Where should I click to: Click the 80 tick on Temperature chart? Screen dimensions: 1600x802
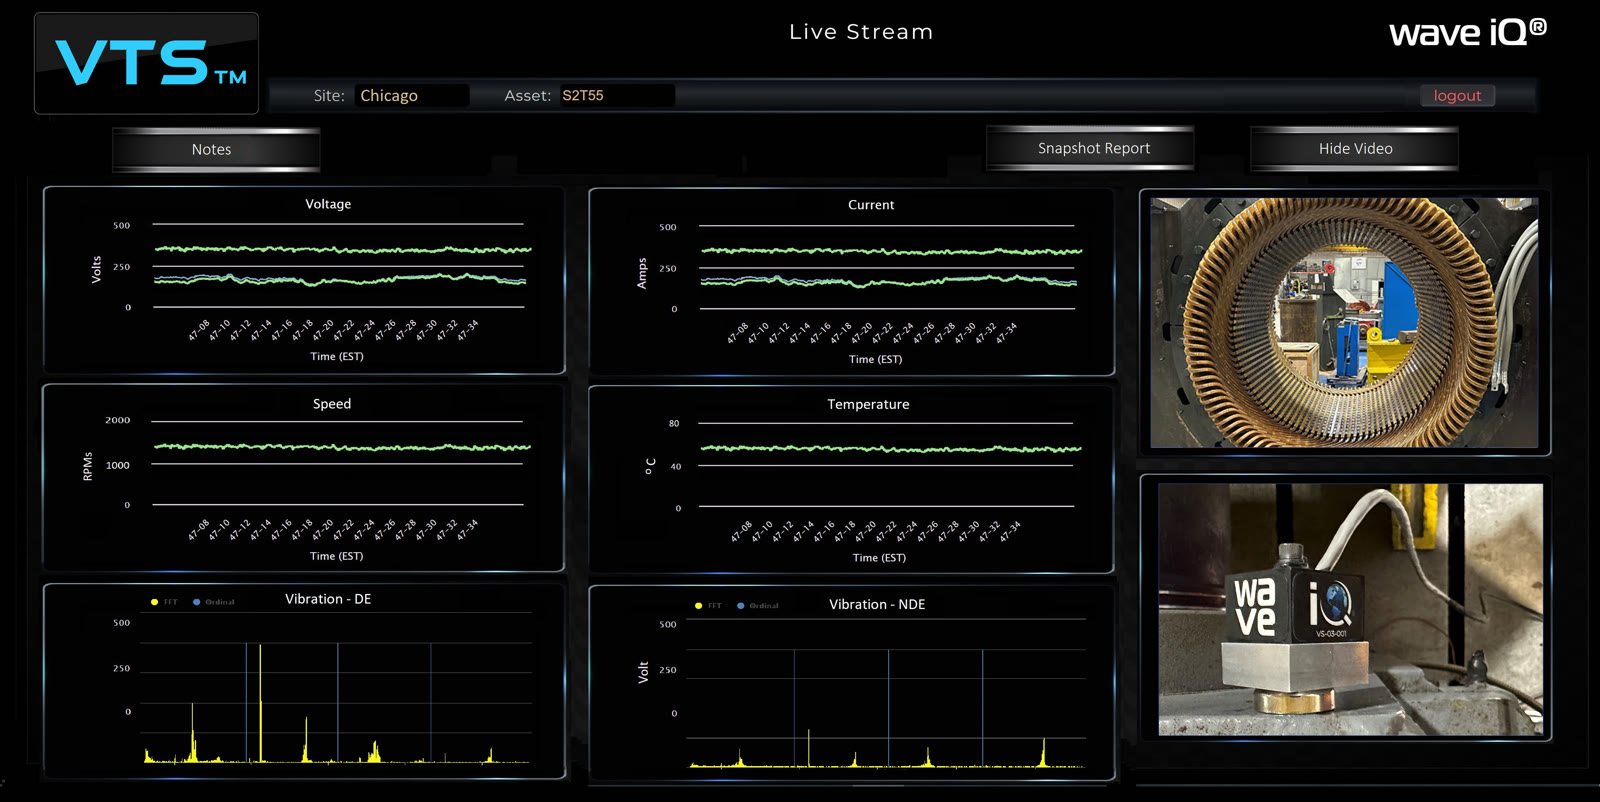click(x=674, y=424)
